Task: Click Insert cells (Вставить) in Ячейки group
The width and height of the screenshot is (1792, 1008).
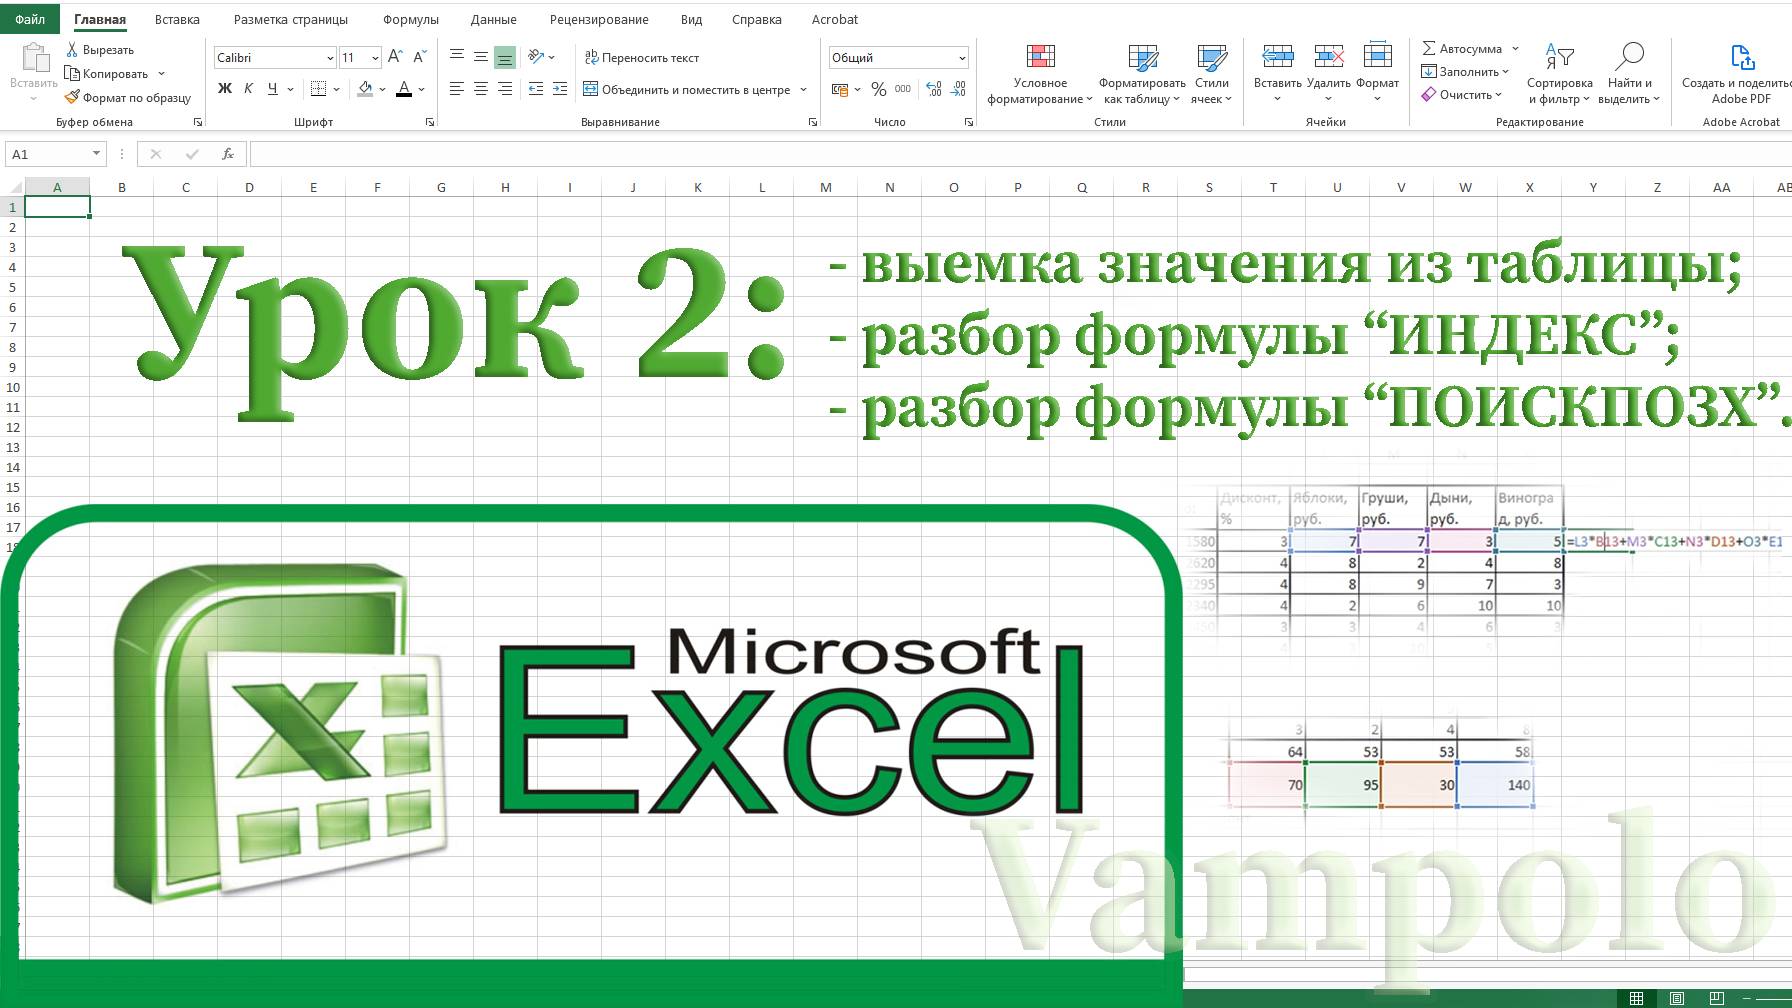Action: pos(1277,73)
